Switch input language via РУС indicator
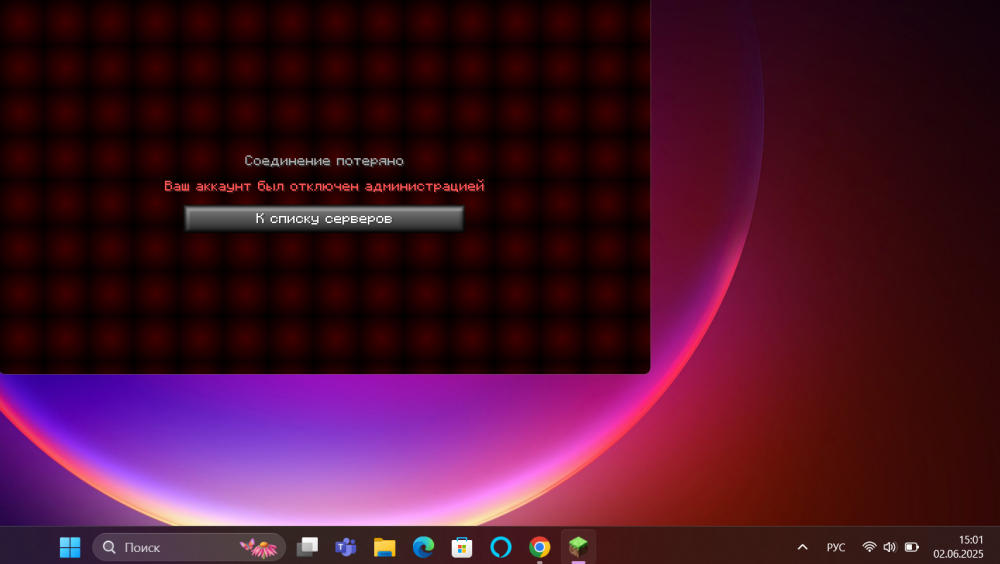This screenshot has width=1000, height=564. pos(835,547)
